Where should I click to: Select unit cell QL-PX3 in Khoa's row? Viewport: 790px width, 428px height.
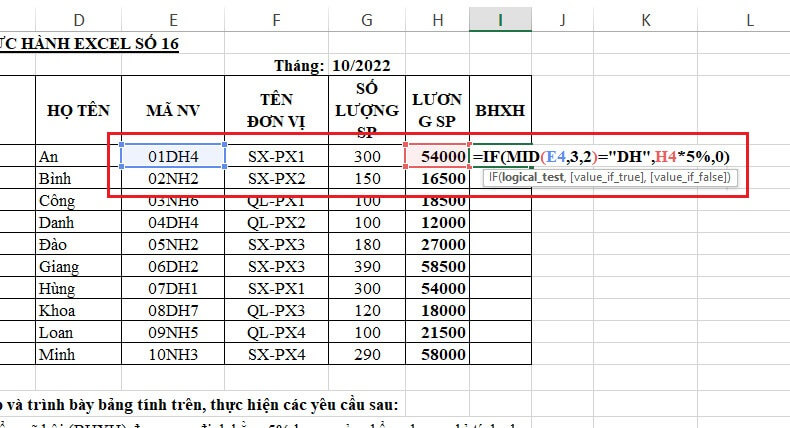point(277,311)
